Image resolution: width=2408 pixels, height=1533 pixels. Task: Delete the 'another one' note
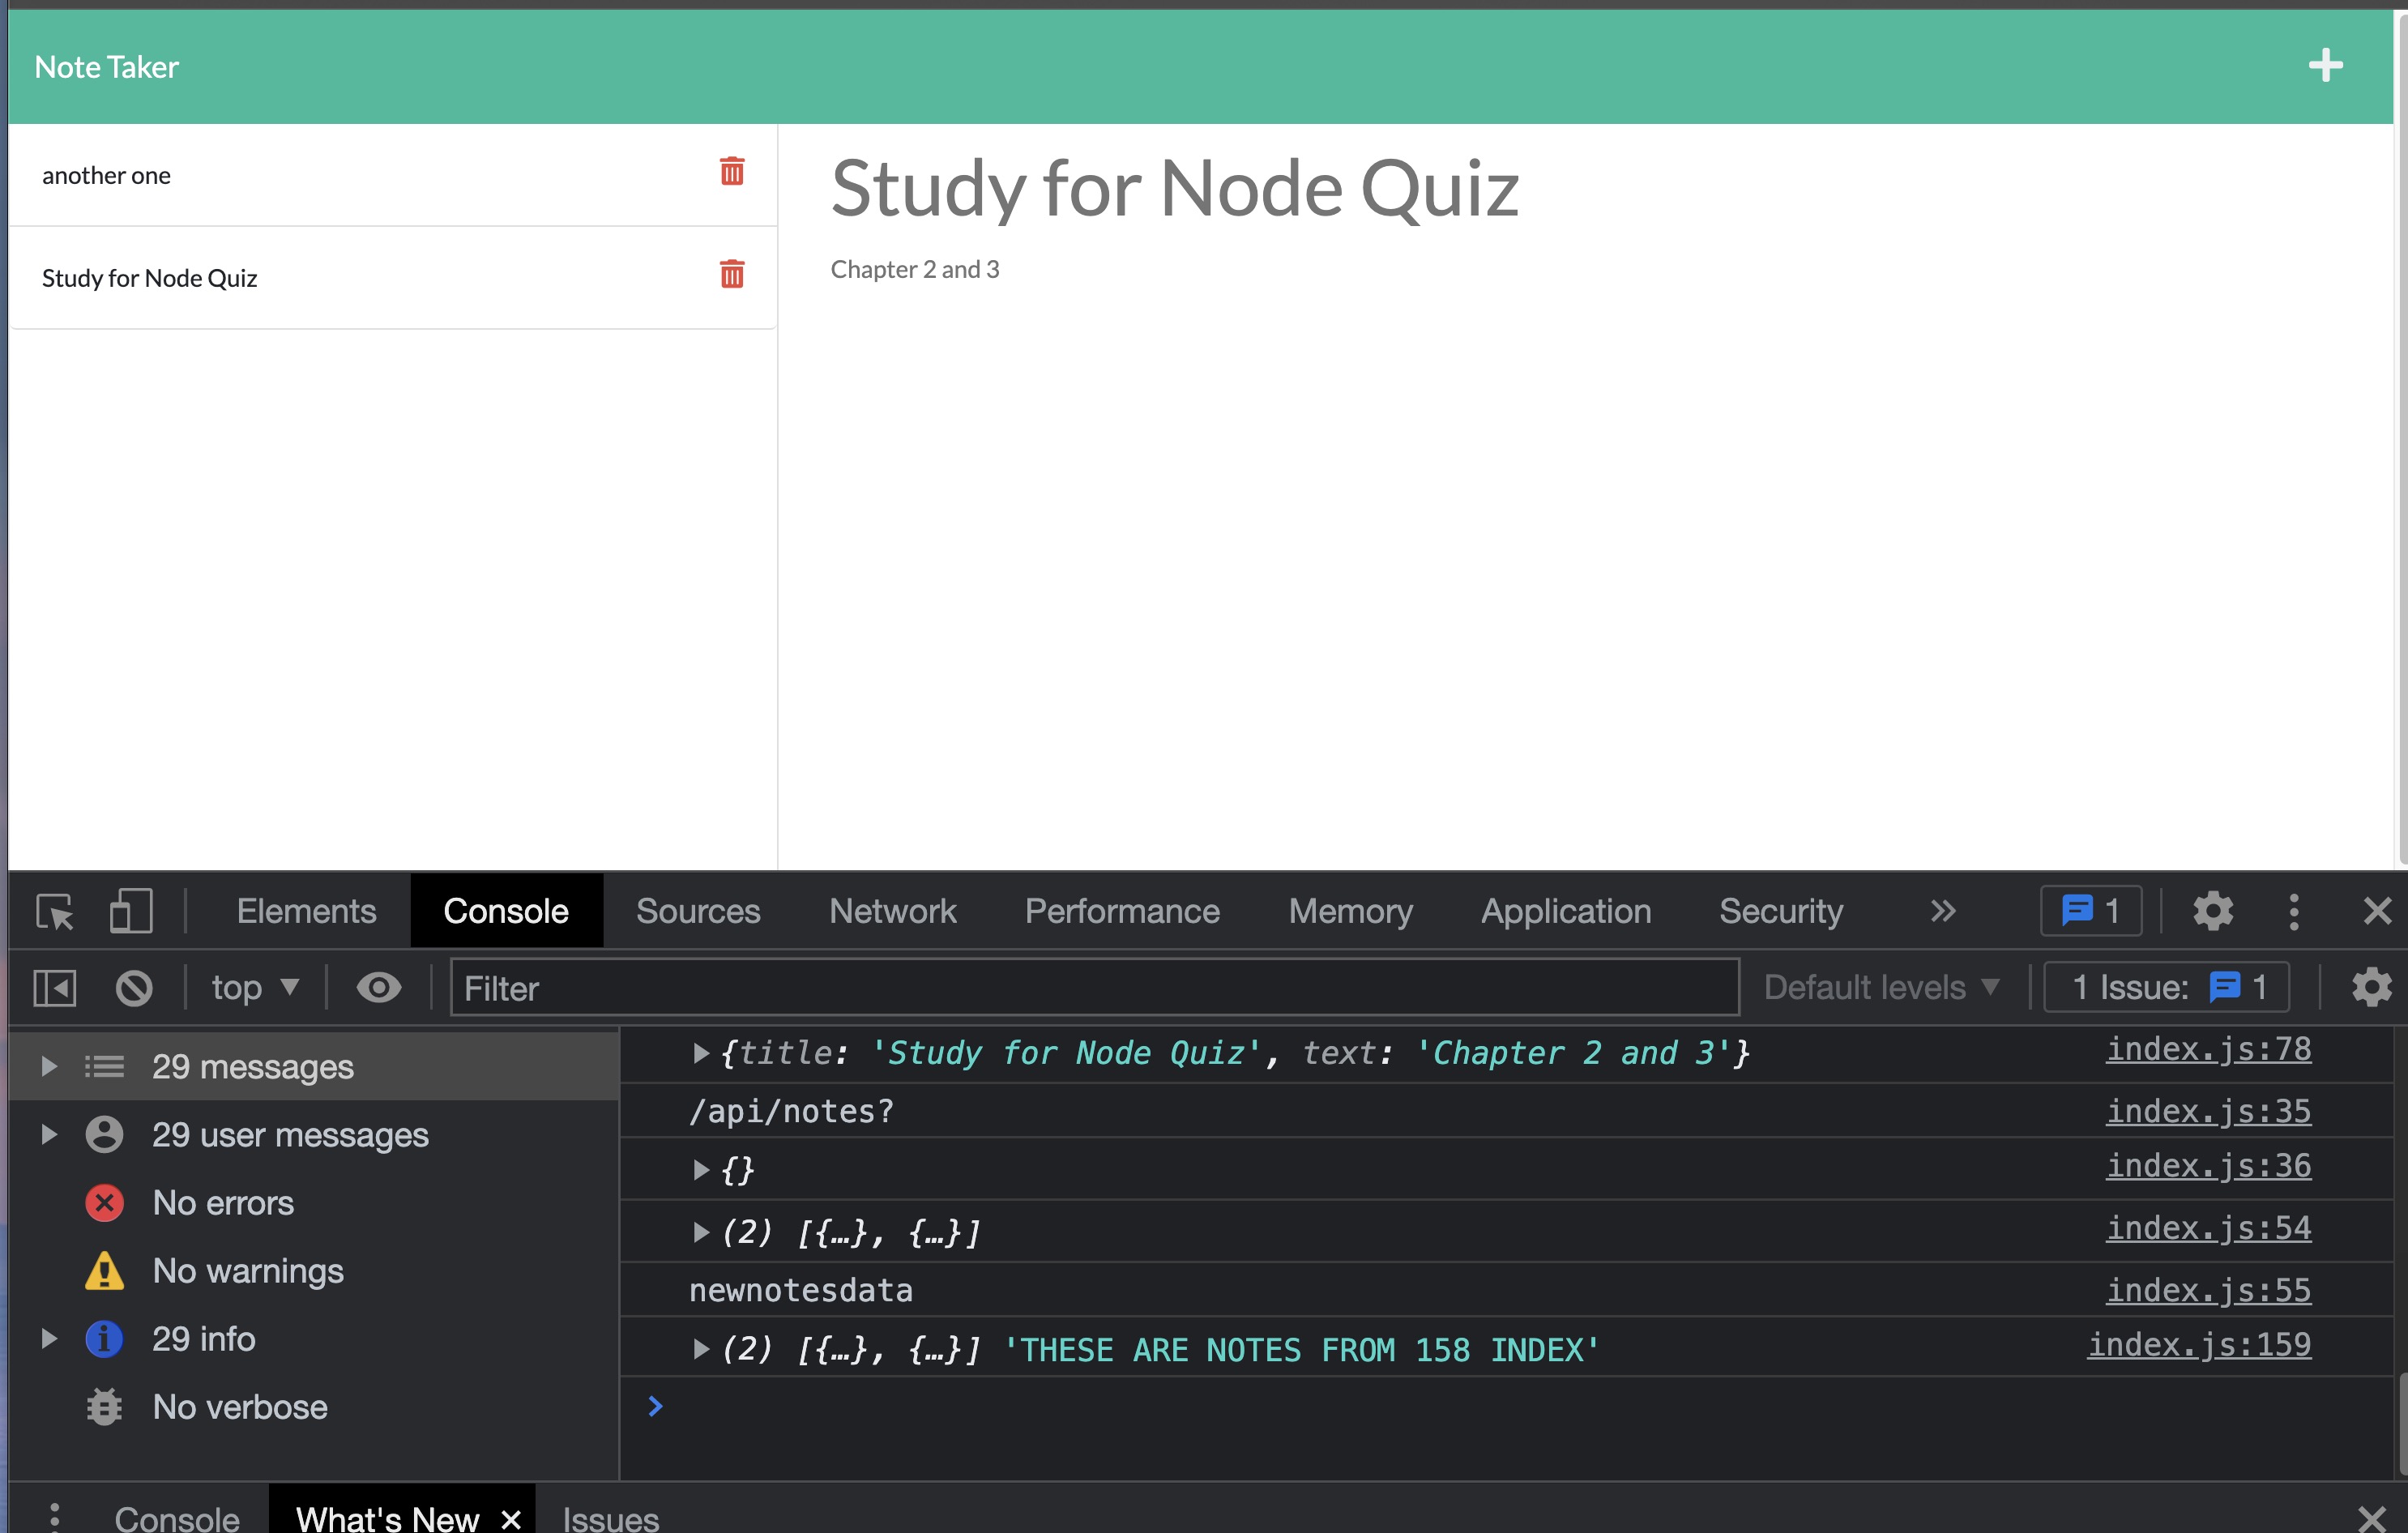pyautogui.click(x=731, y=172)
